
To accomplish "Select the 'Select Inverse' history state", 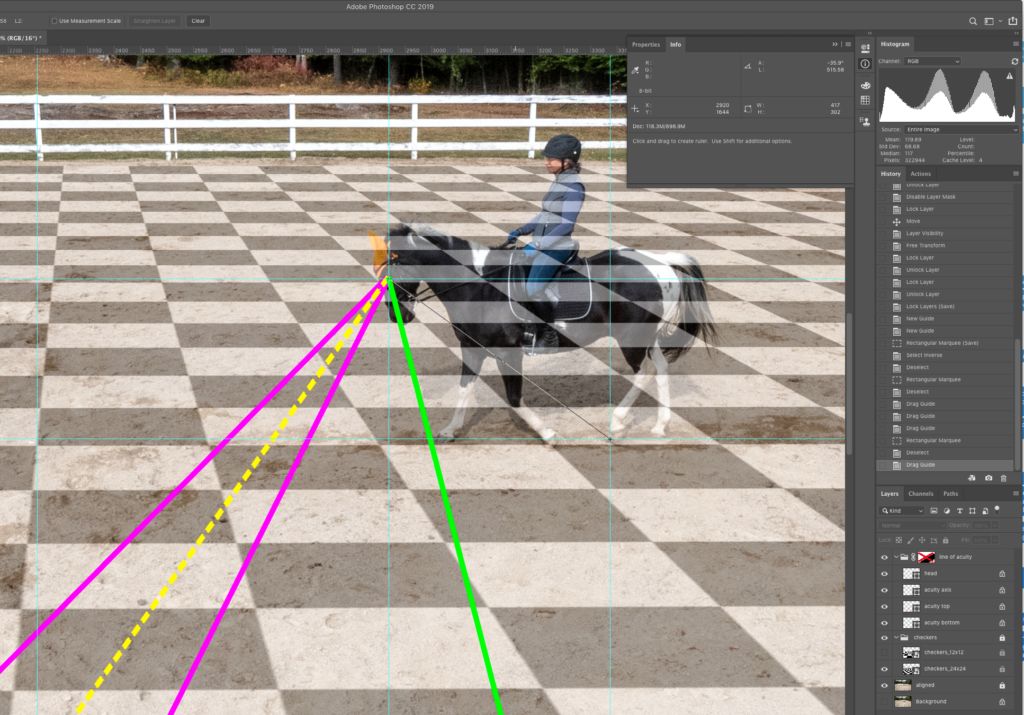I will click(x=945, y=355).
